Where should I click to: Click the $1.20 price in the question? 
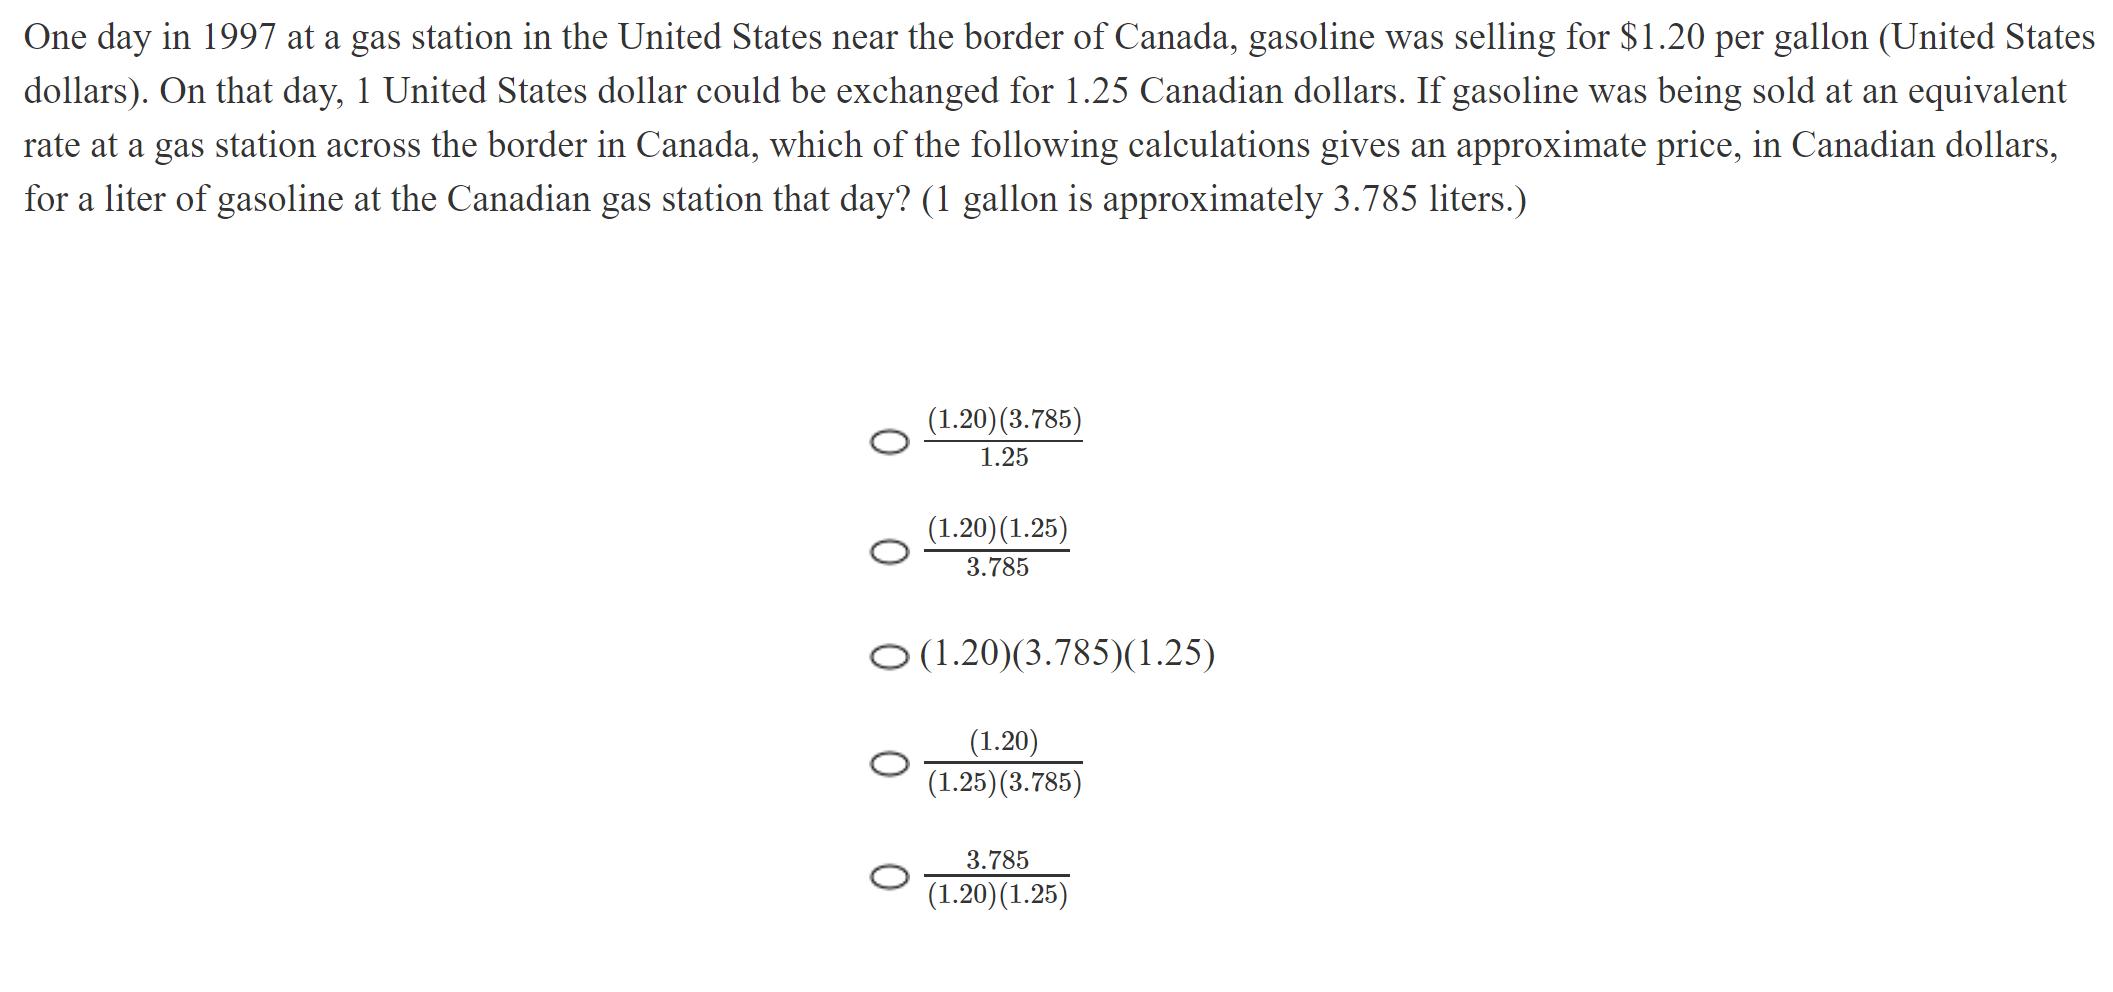1661,38
